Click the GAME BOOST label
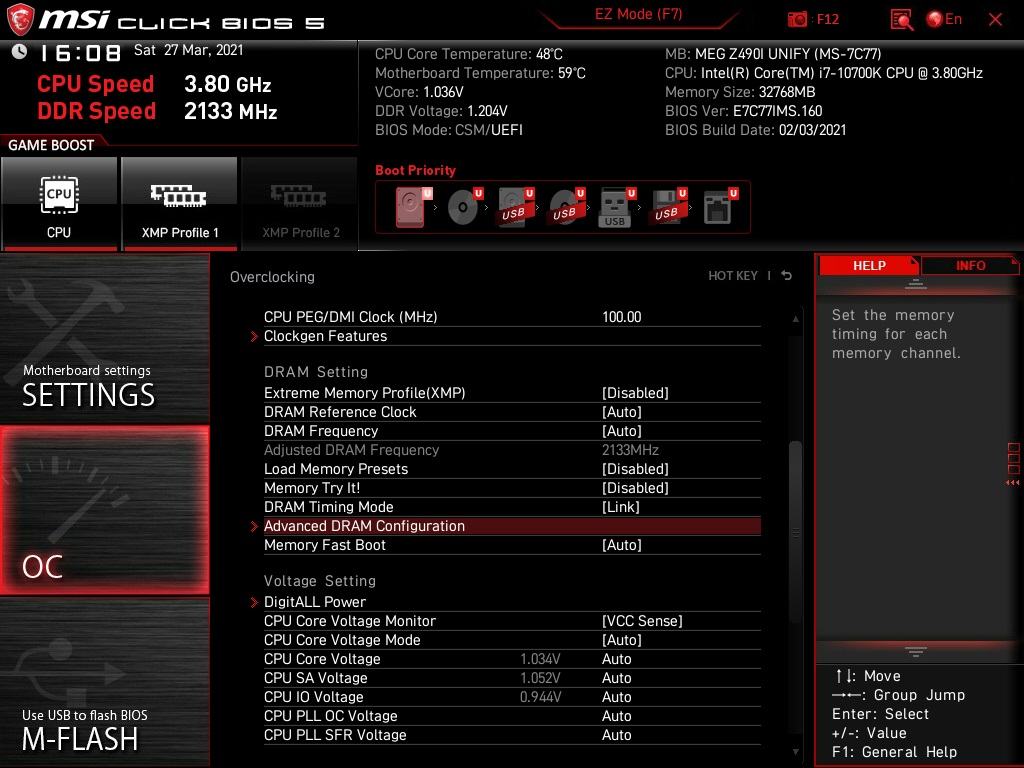The image size is (1024, 768). click(x=51, y=145)
